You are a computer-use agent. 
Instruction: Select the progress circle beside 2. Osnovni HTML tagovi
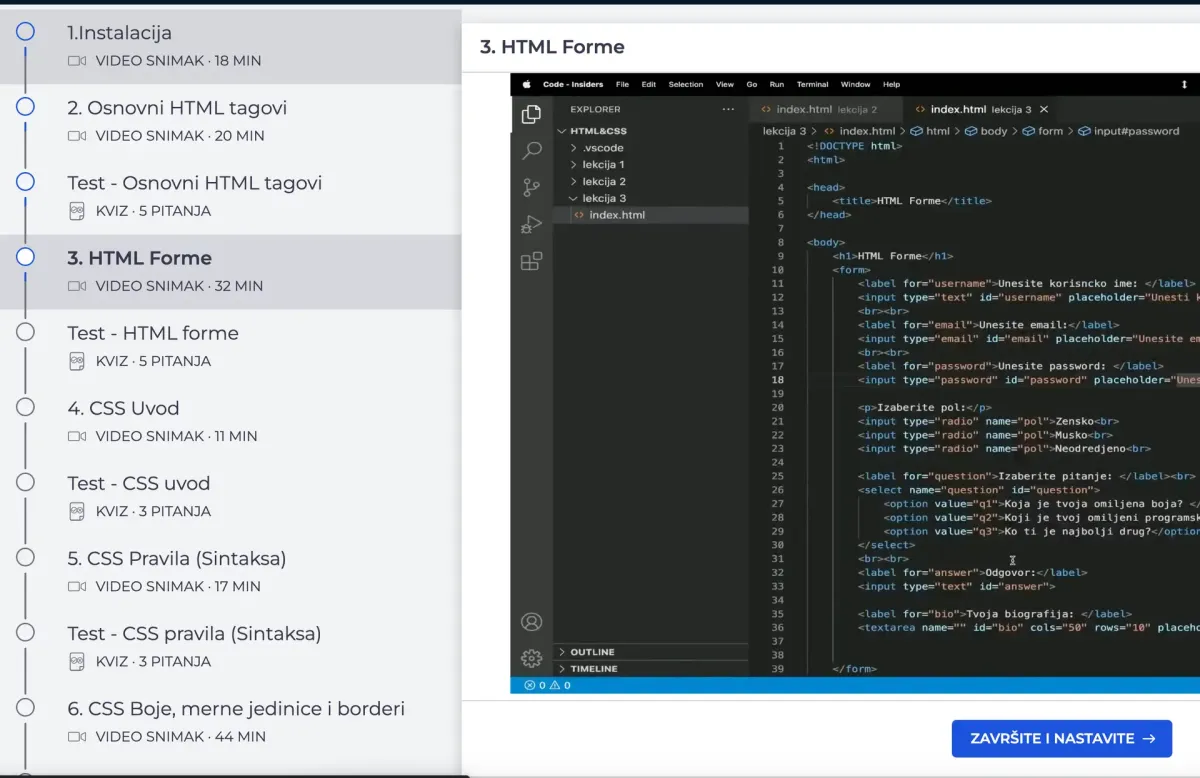[25, 106]
